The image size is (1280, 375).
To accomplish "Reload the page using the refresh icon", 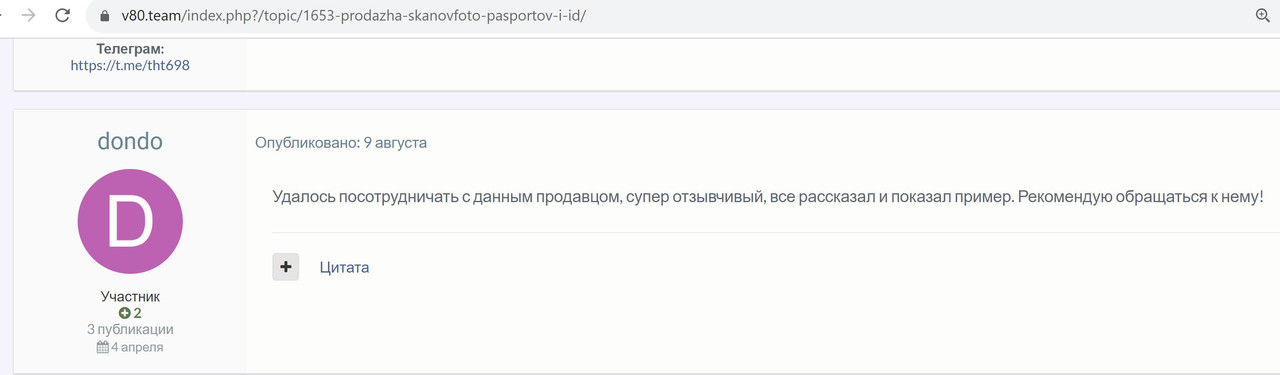I will click(63, 15).
